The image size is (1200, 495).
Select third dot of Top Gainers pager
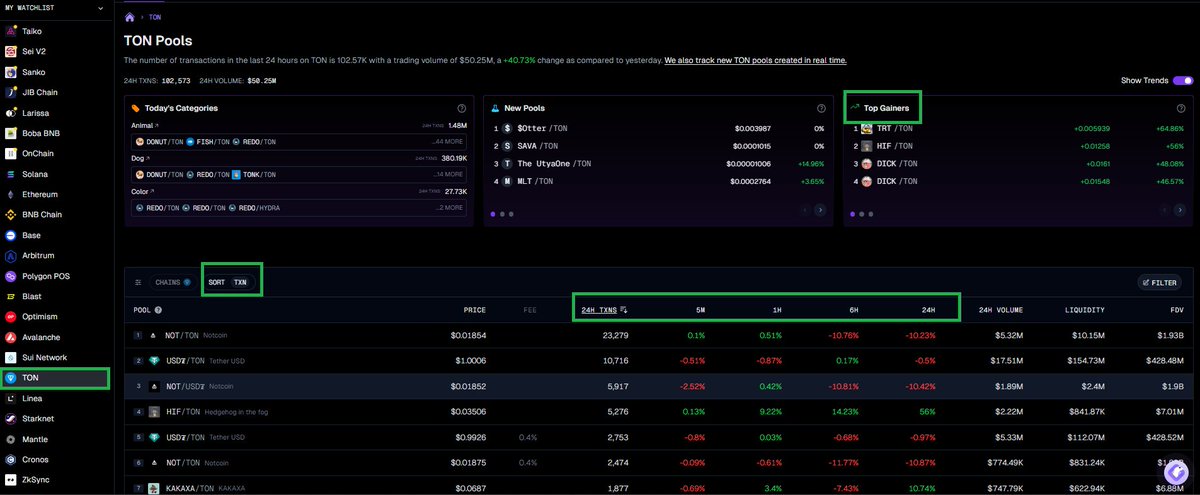pos(871,214)
